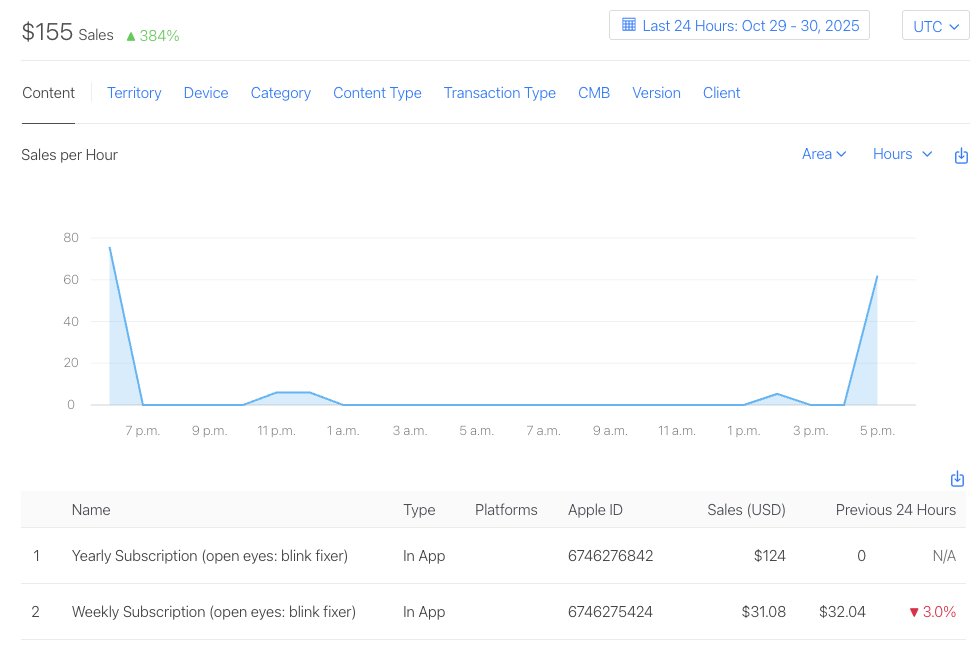Click the N/A change value

tap(944, 556)
